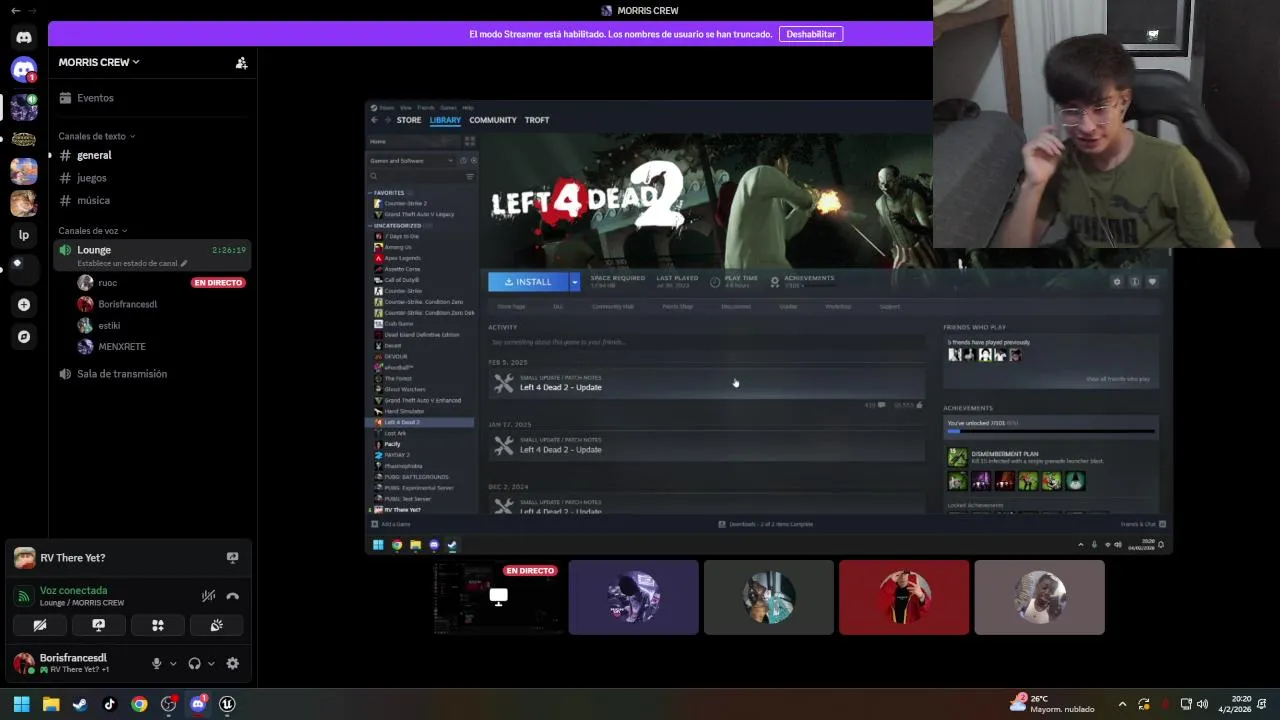The image size is (1280, 720).
Task: Open the activities launcher button
Action: coord(157,625)
